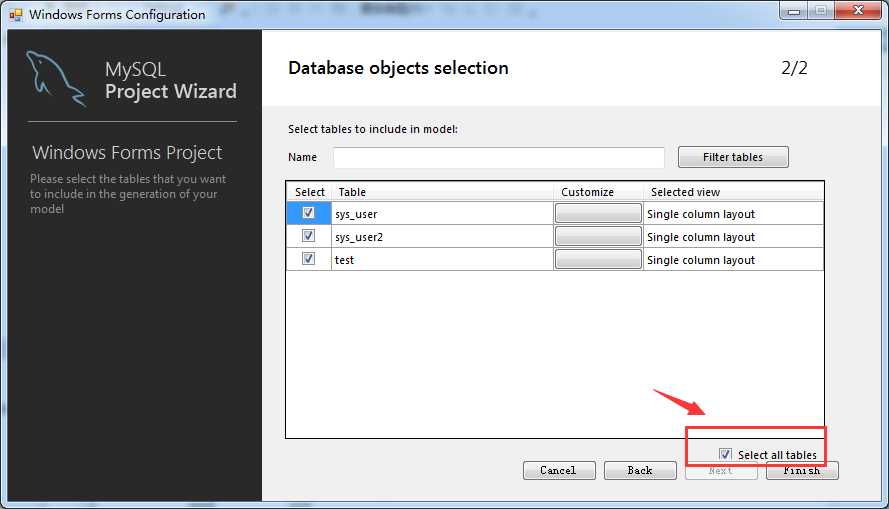Click Single column layout for test

[x=734, y=260]
